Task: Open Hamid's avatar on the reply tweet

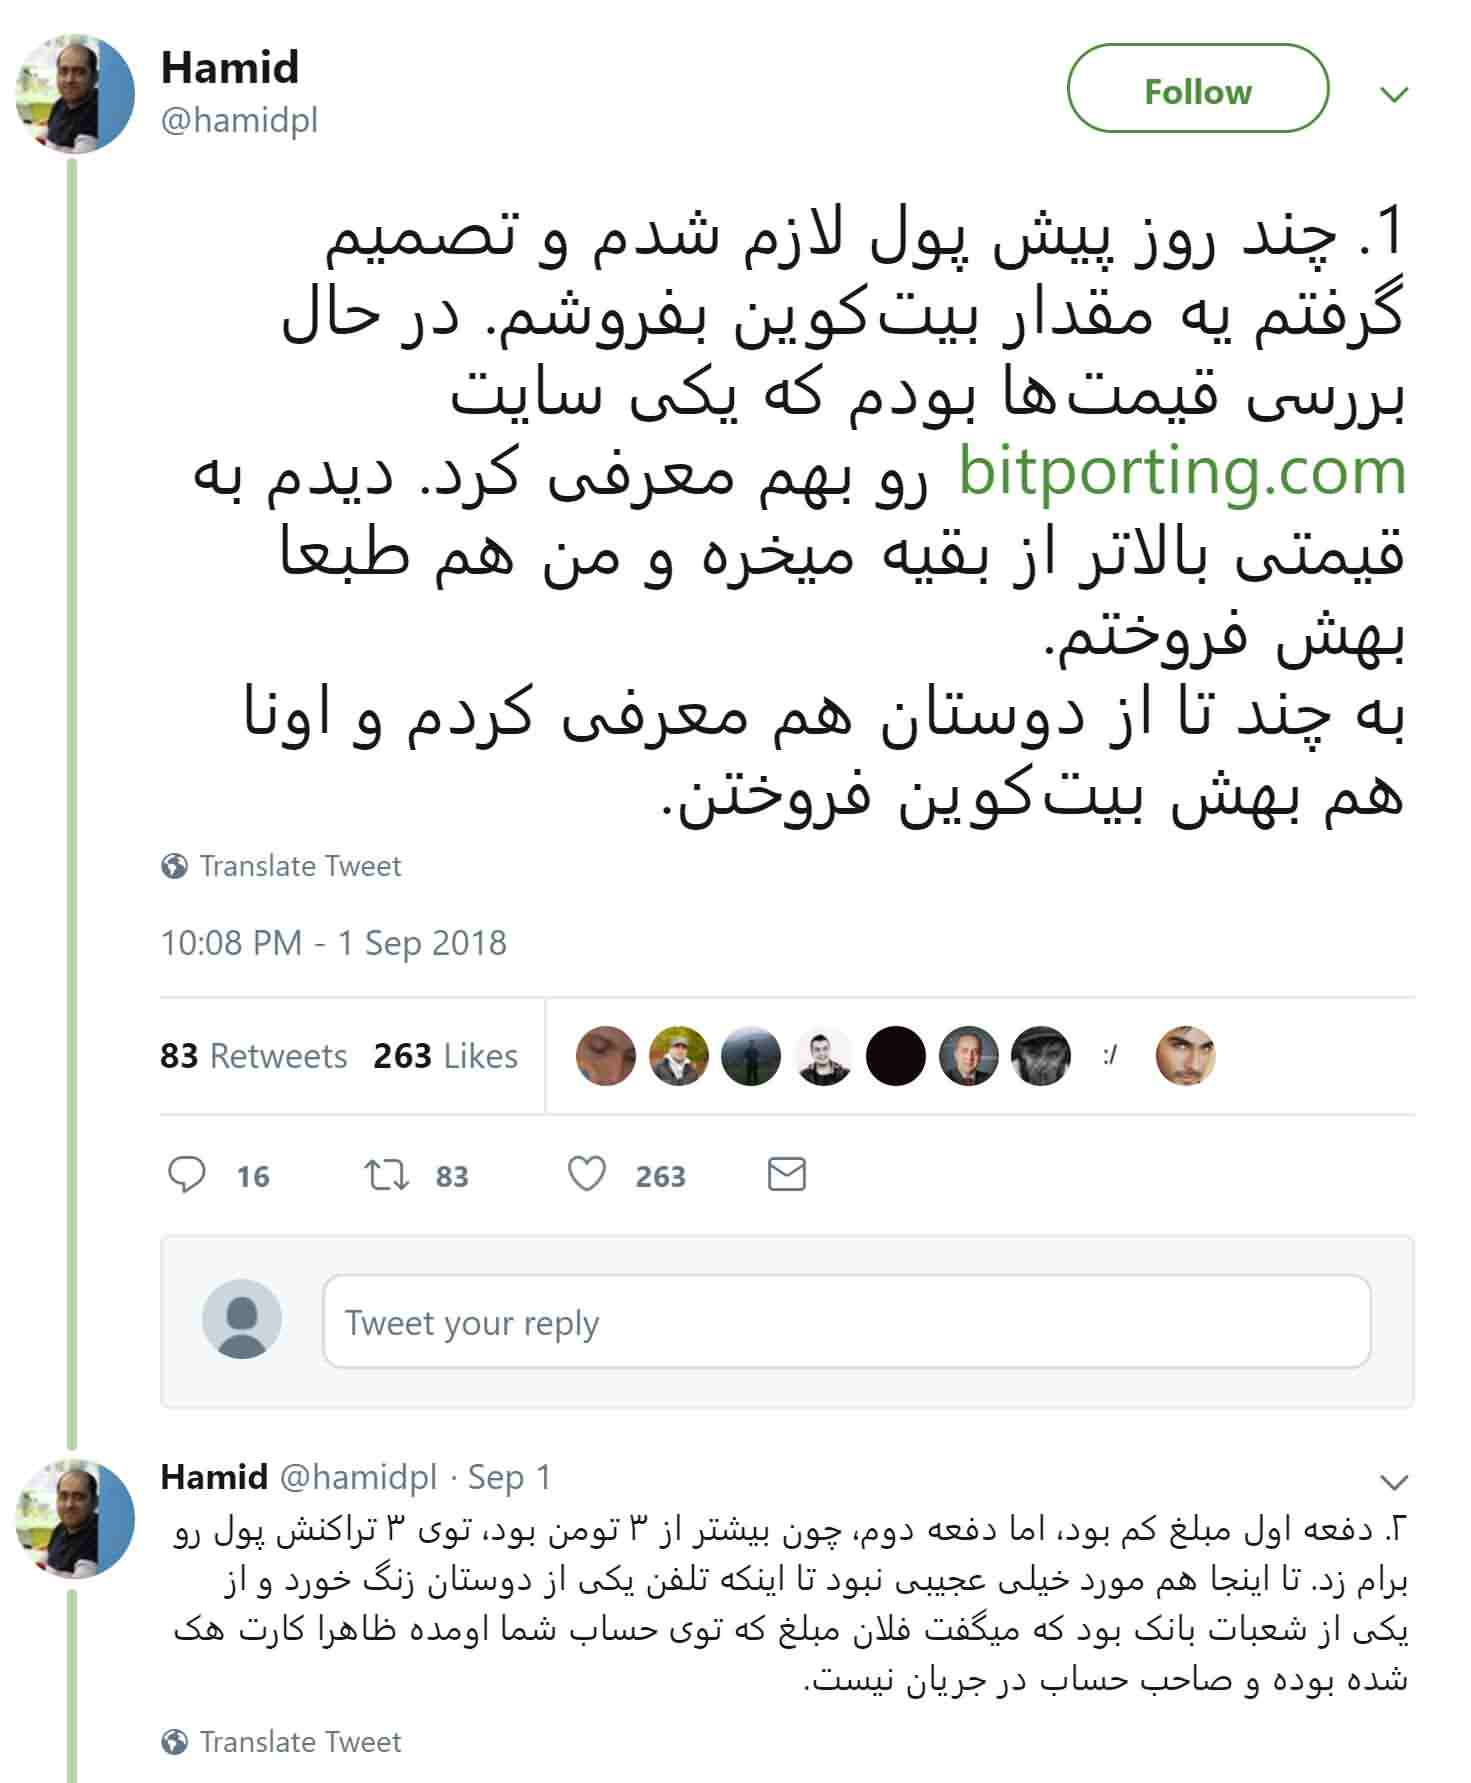Action: coord(75,1518)
